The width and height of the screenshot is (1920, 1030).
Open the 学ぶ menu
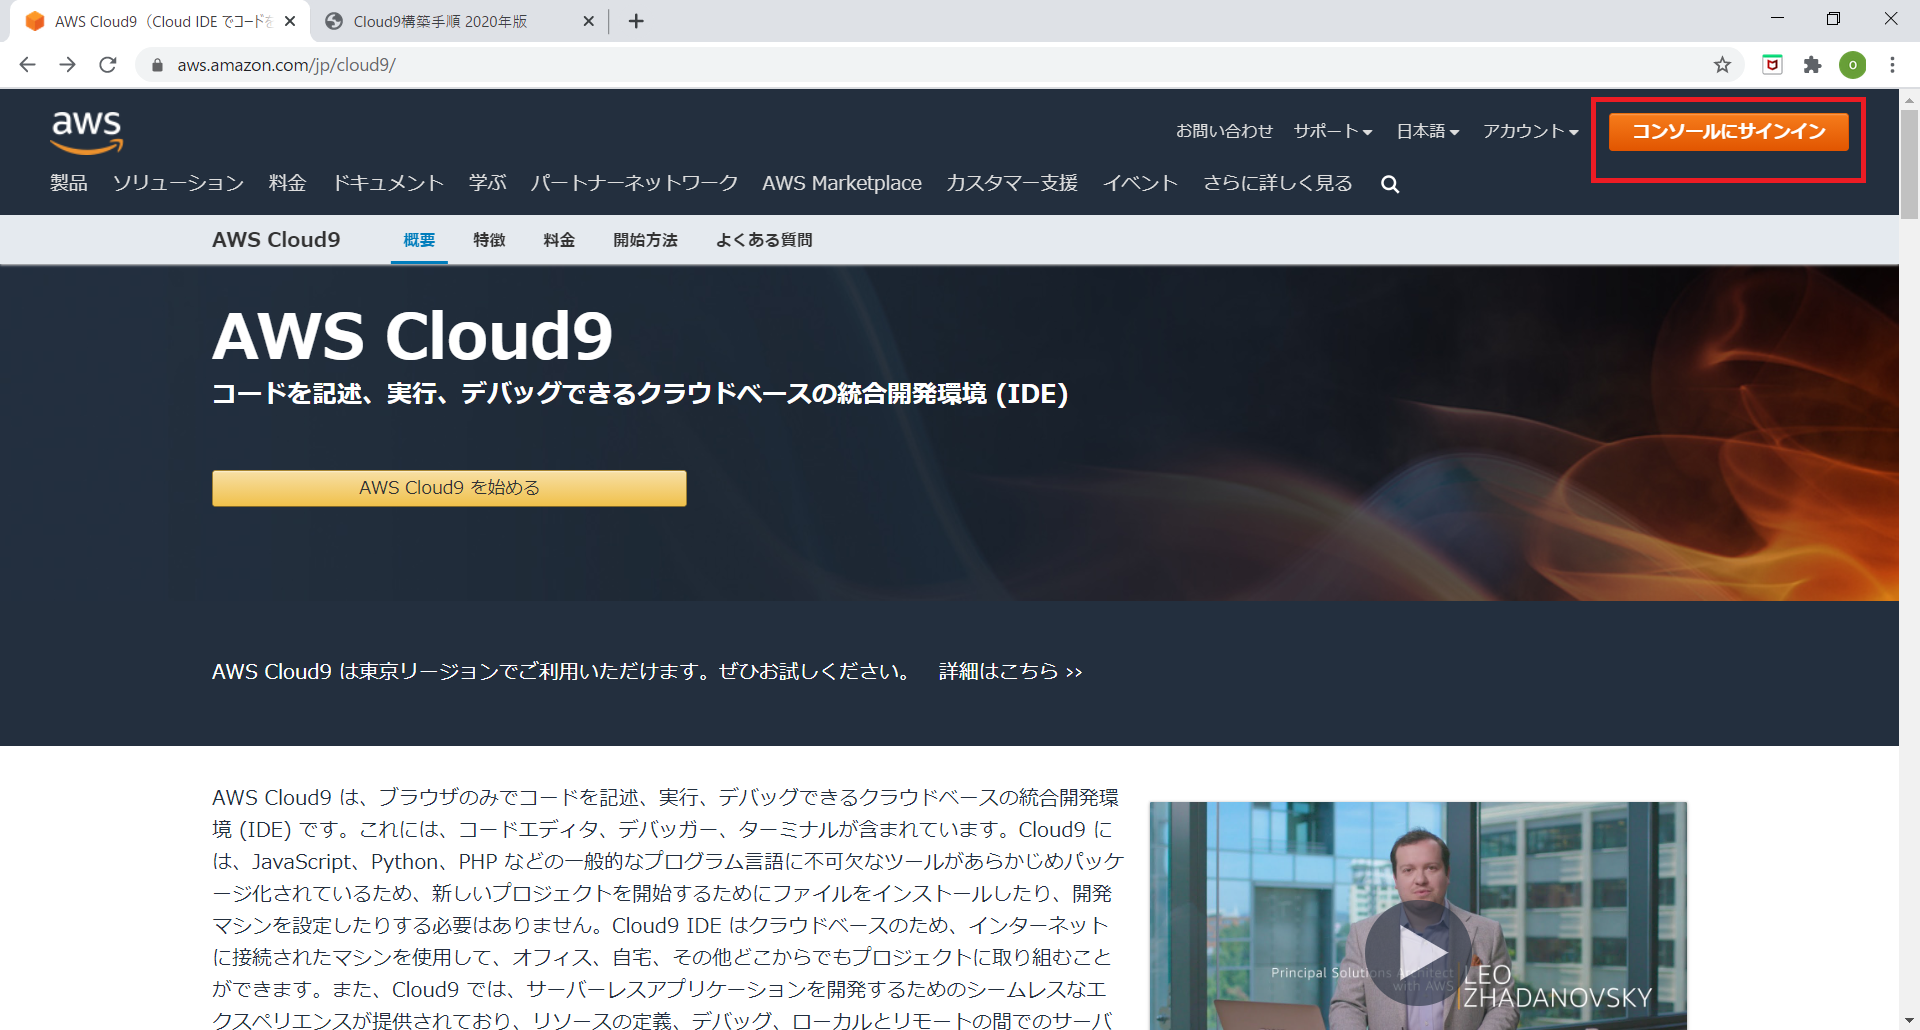(x=488, y=183)
